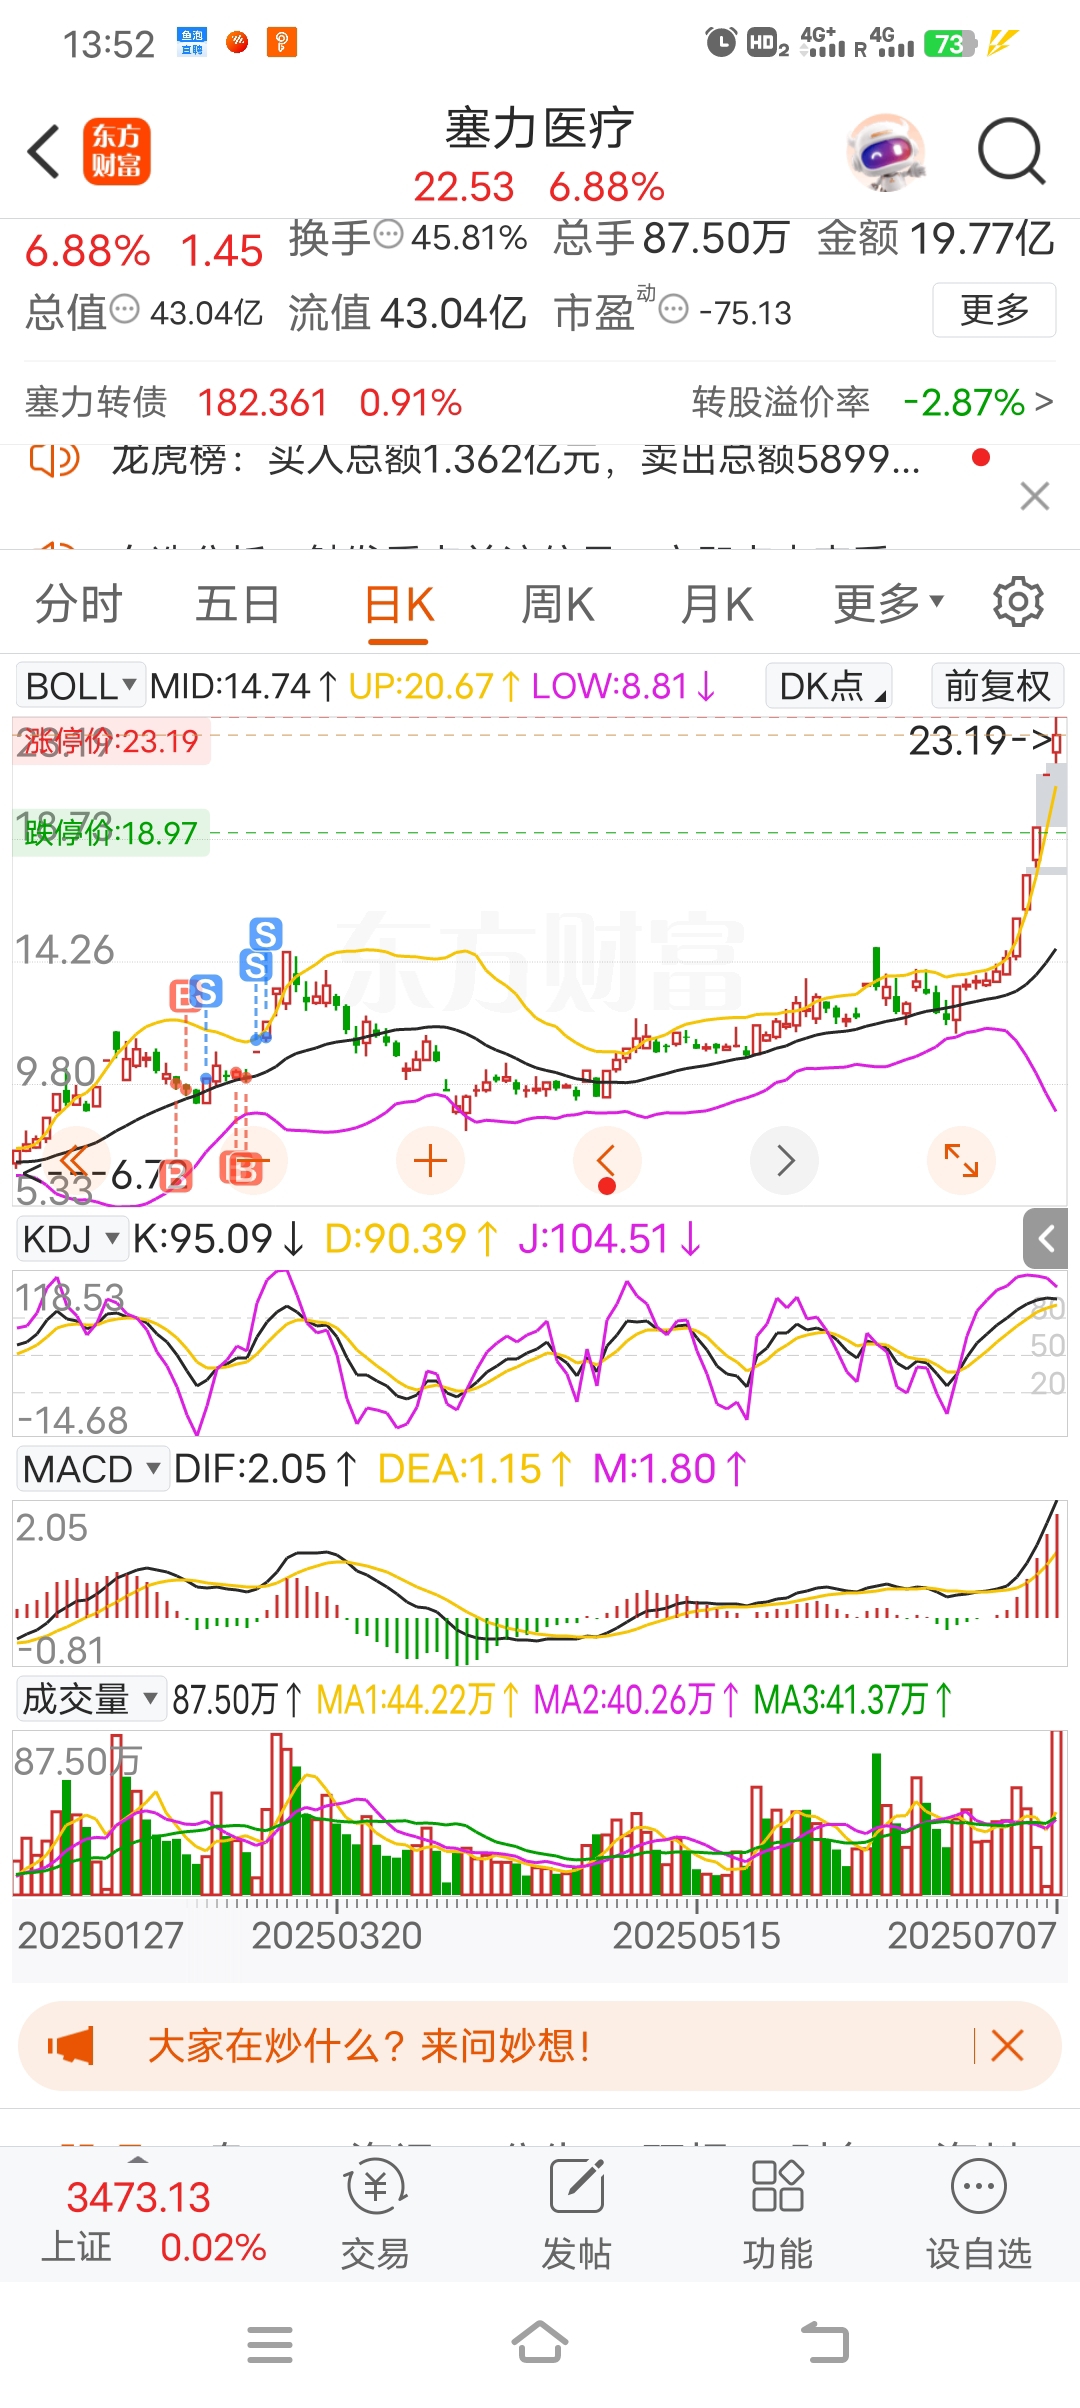
Task: Tap 涨停价:23.19 label on chart
Action: point(111,741)
